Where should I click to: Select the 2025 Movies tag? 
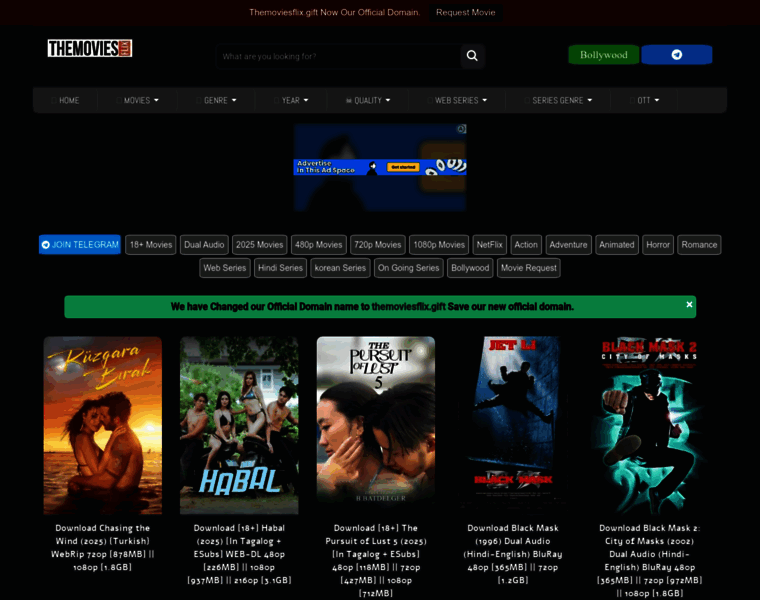pyautogui.click(x=260, y=245)
